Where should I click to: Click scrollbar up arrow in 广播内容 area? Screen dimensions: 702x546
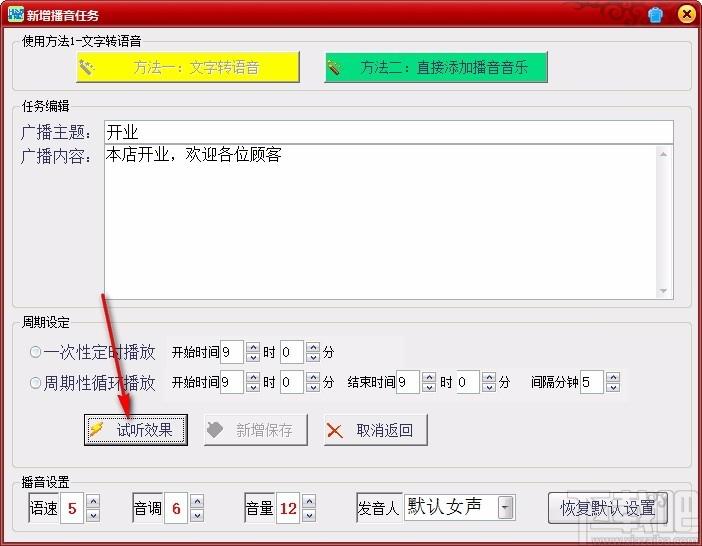[x=663, y=154]
